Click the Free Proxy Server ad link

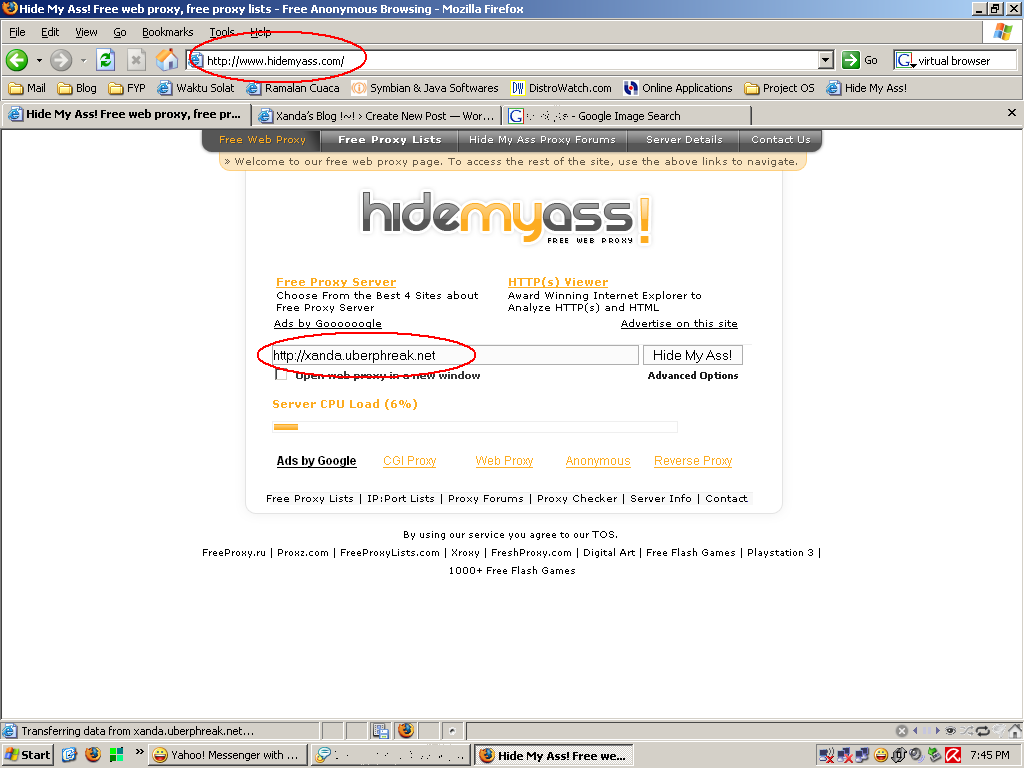(336, 282)
